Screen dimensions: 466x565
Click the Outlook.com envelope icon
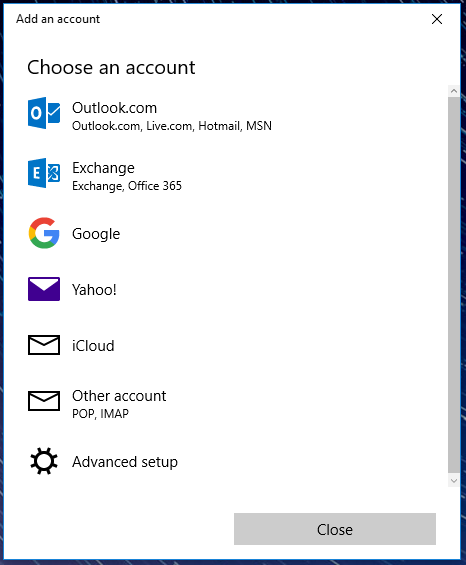pyautogui.click(x=44, y=113)
